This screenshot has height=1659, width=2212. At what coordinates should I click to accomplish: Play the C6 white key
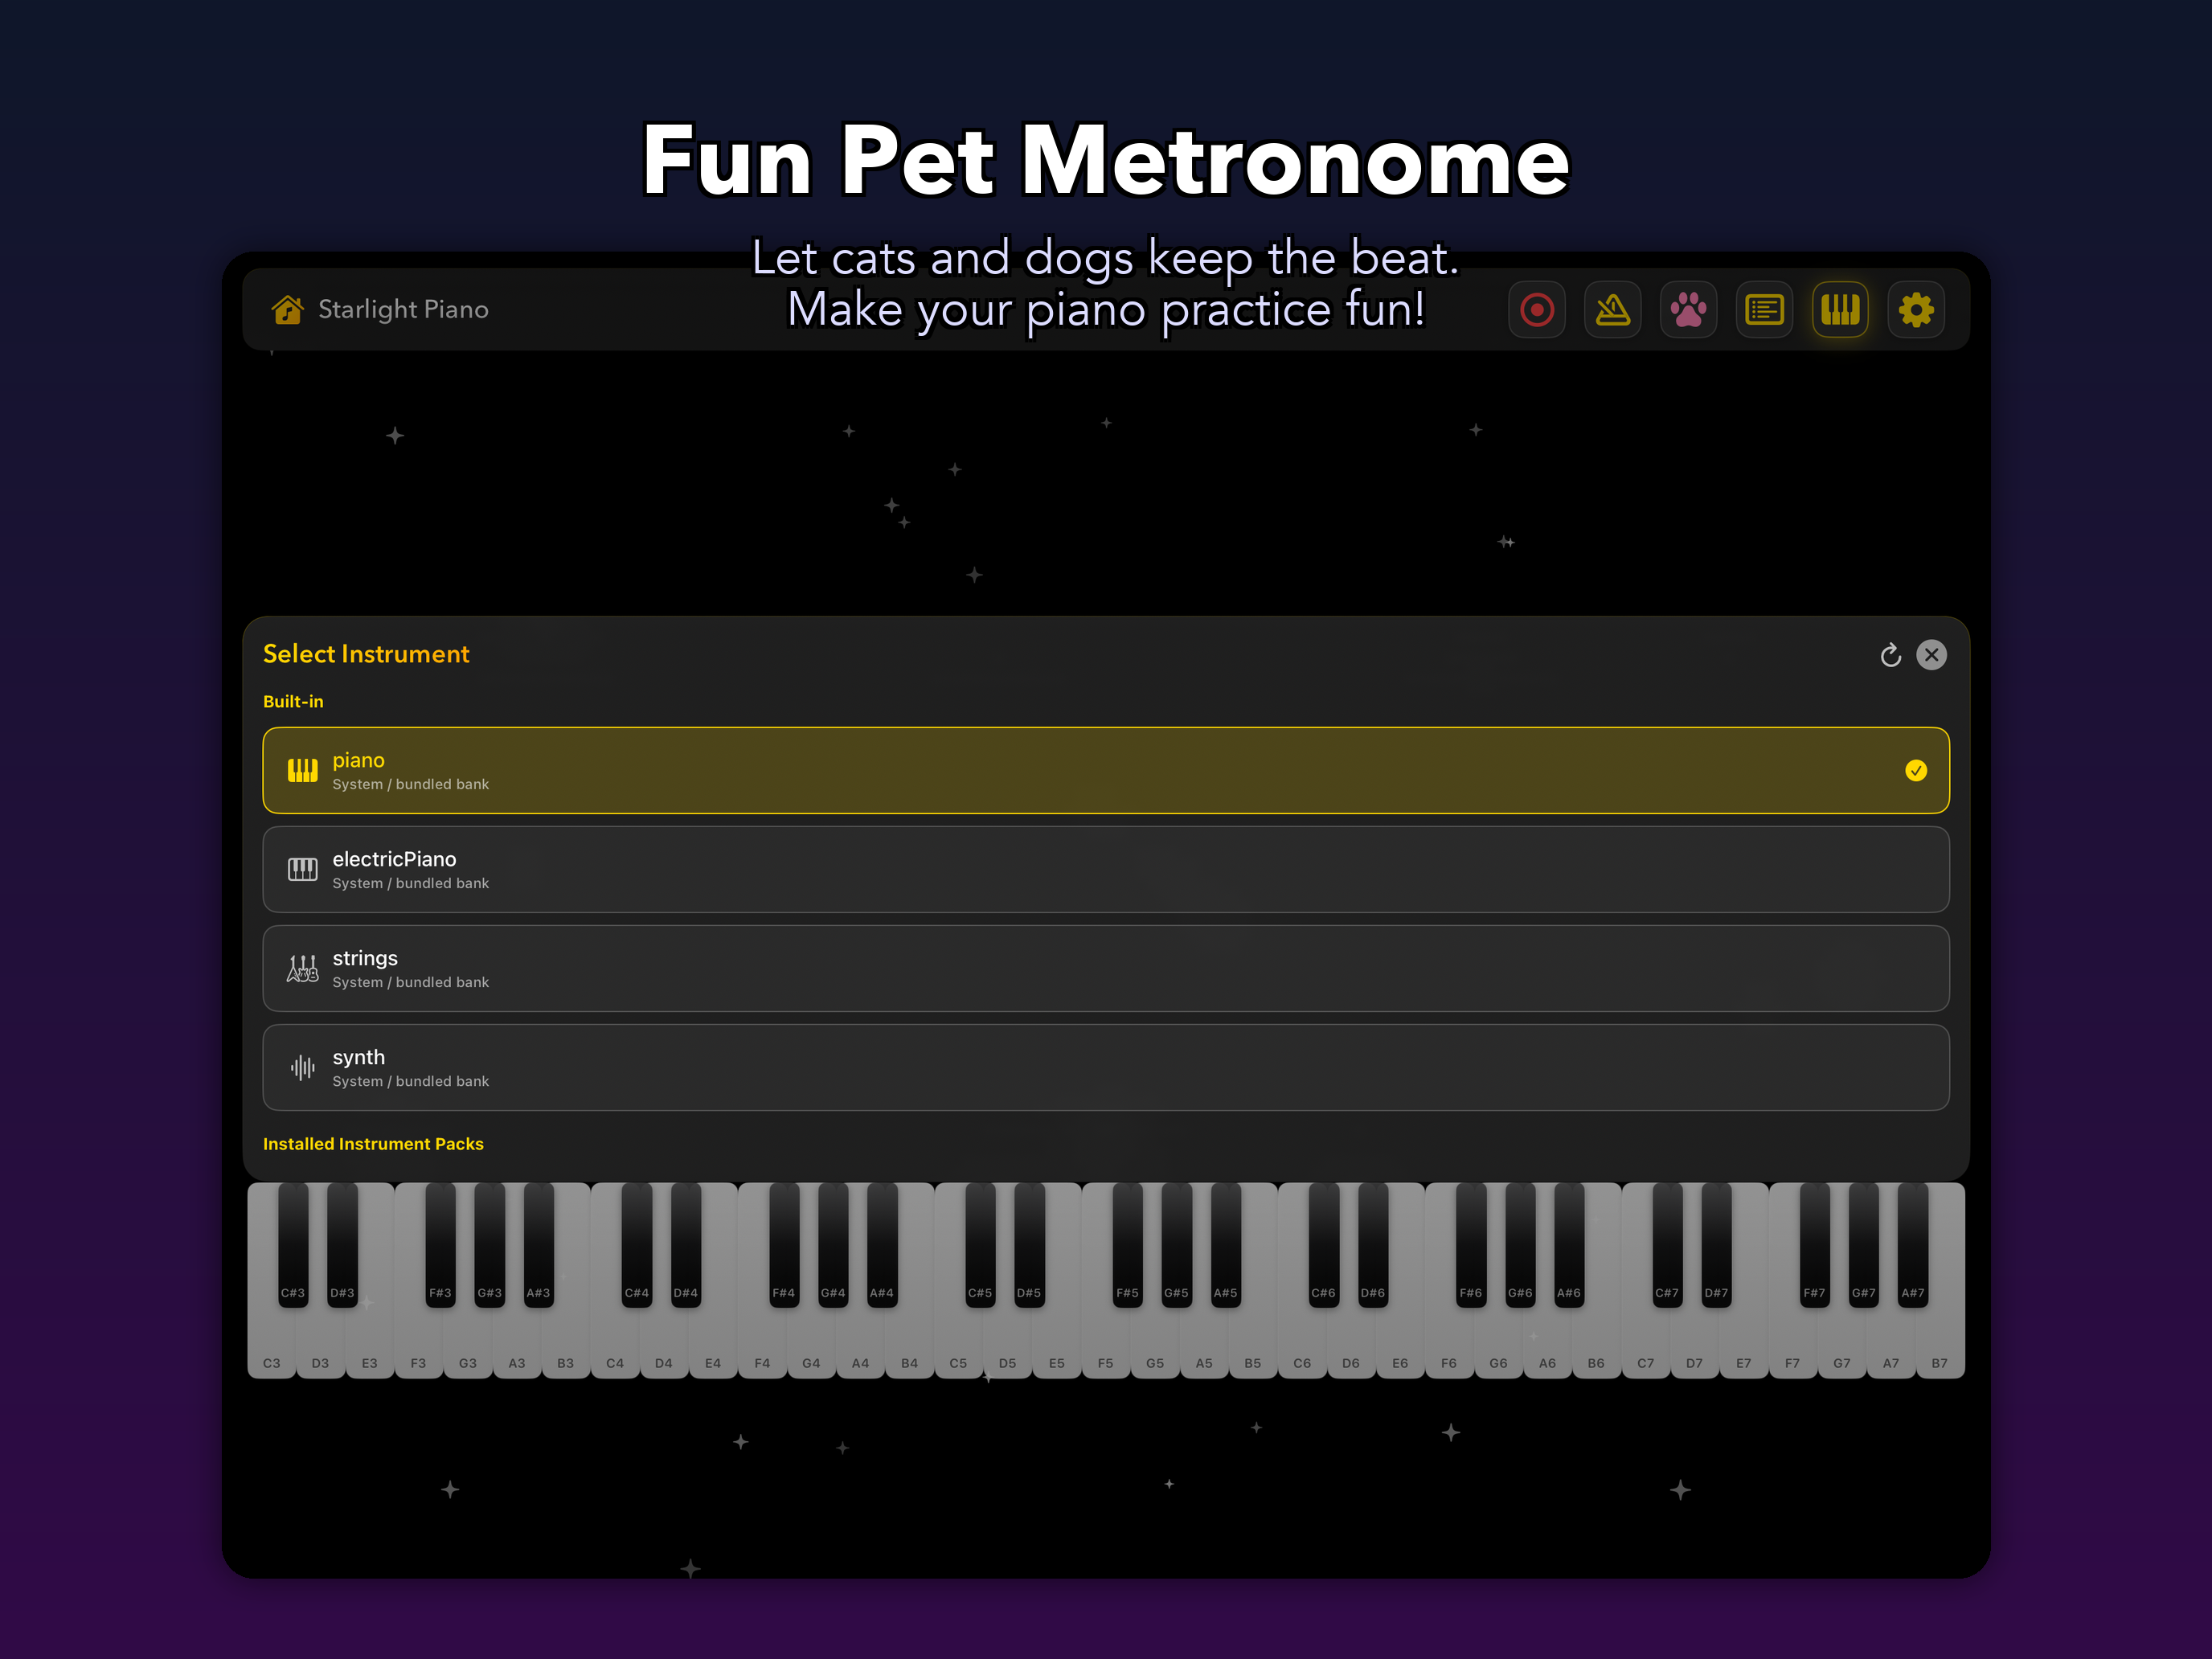coord(1302,1345)
